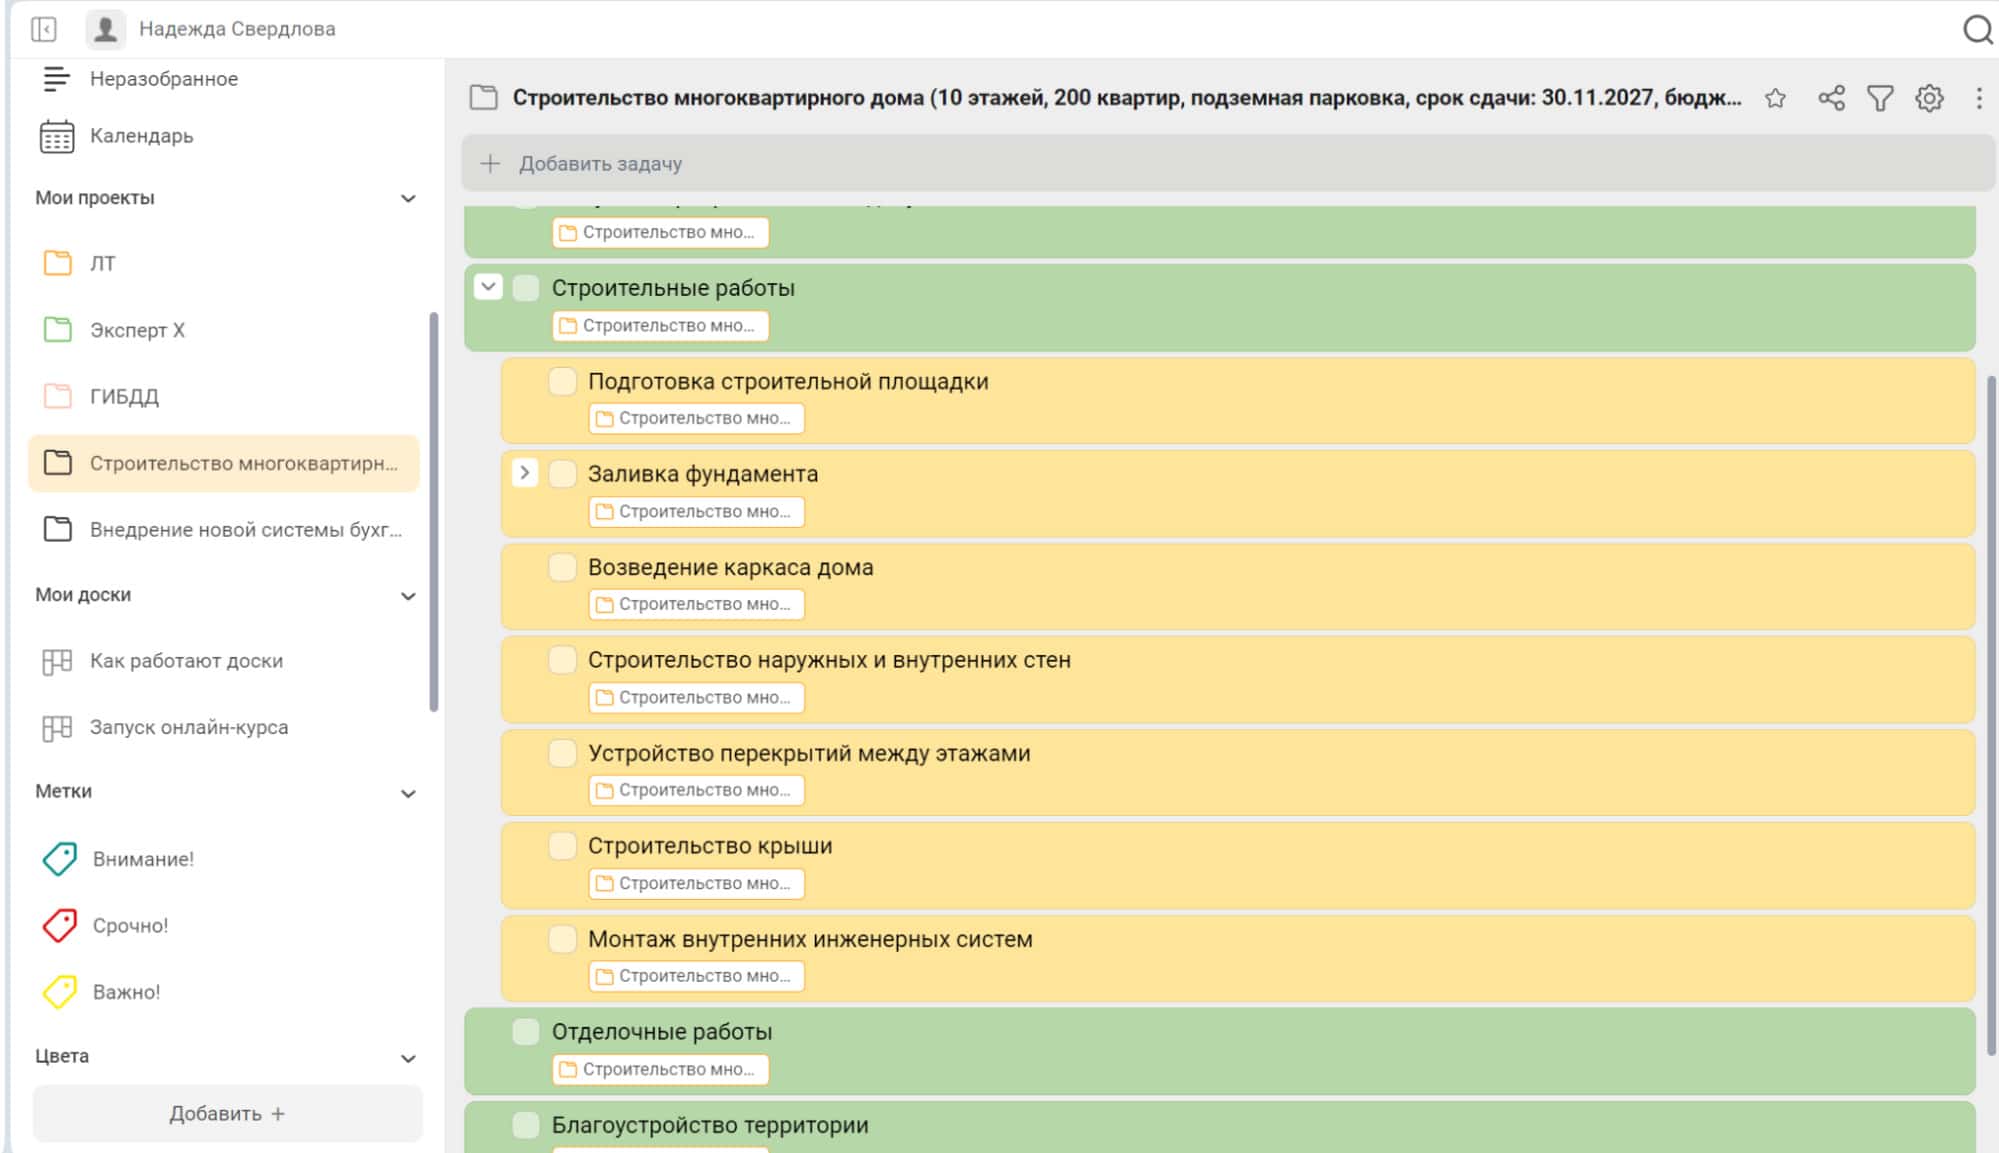Open the Календарь view
The height and width of the screenshot is (1153, 1999).
point(141,136)
